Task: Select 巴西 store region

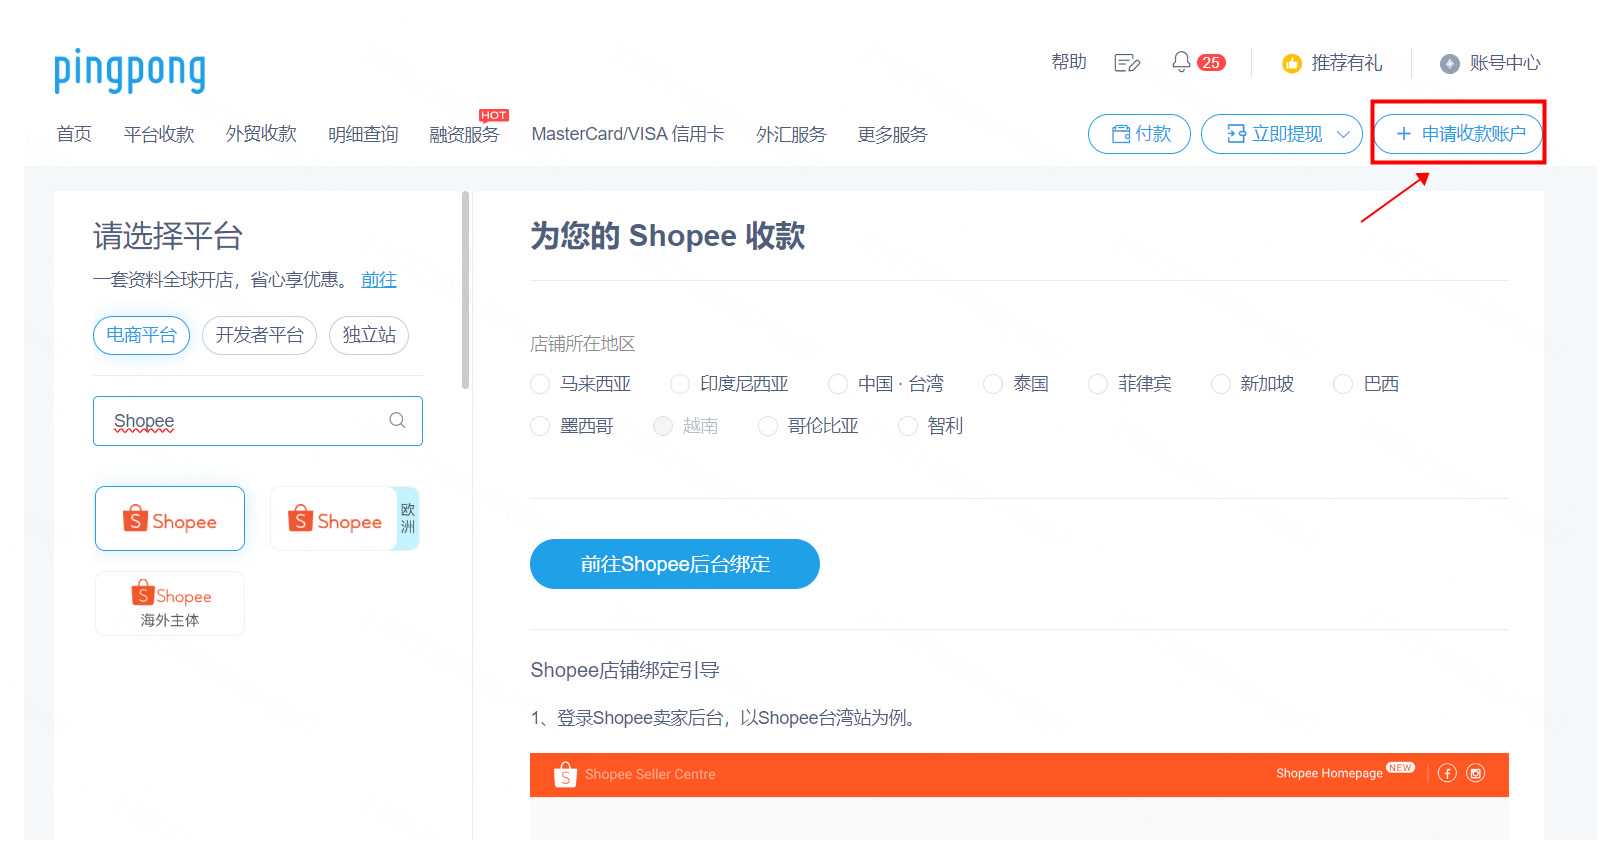Action: [x=1344, y=384]
